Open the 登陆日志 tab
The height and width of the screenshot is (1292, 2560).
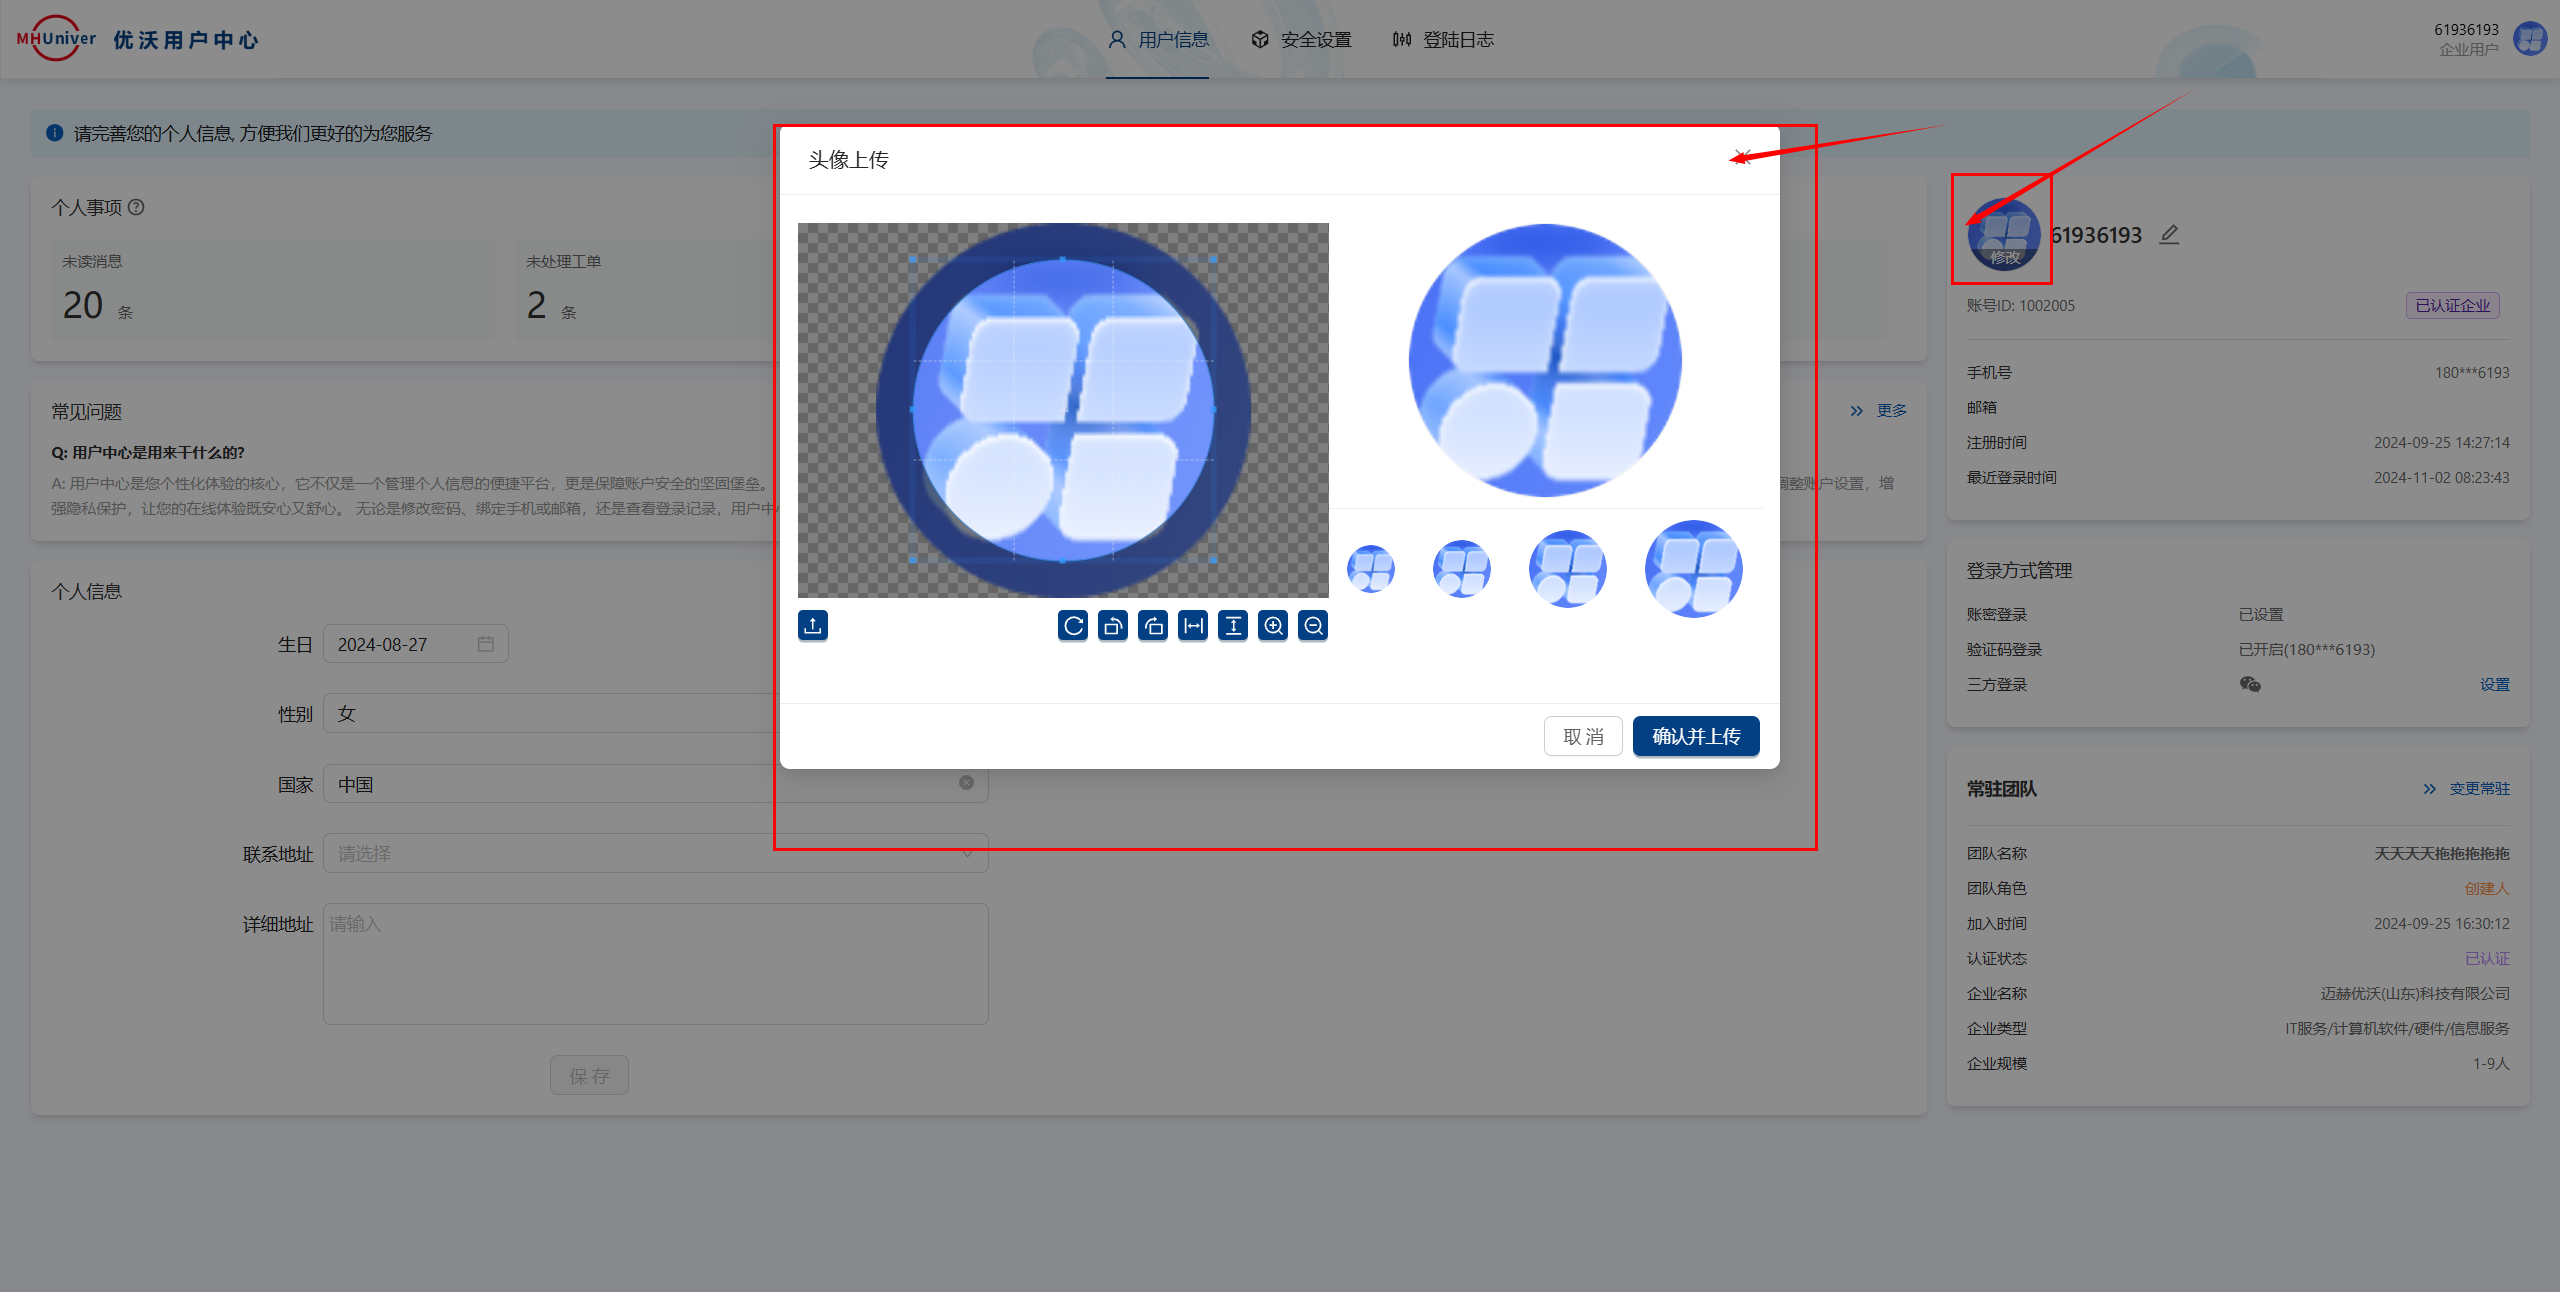pos(1443,40)
